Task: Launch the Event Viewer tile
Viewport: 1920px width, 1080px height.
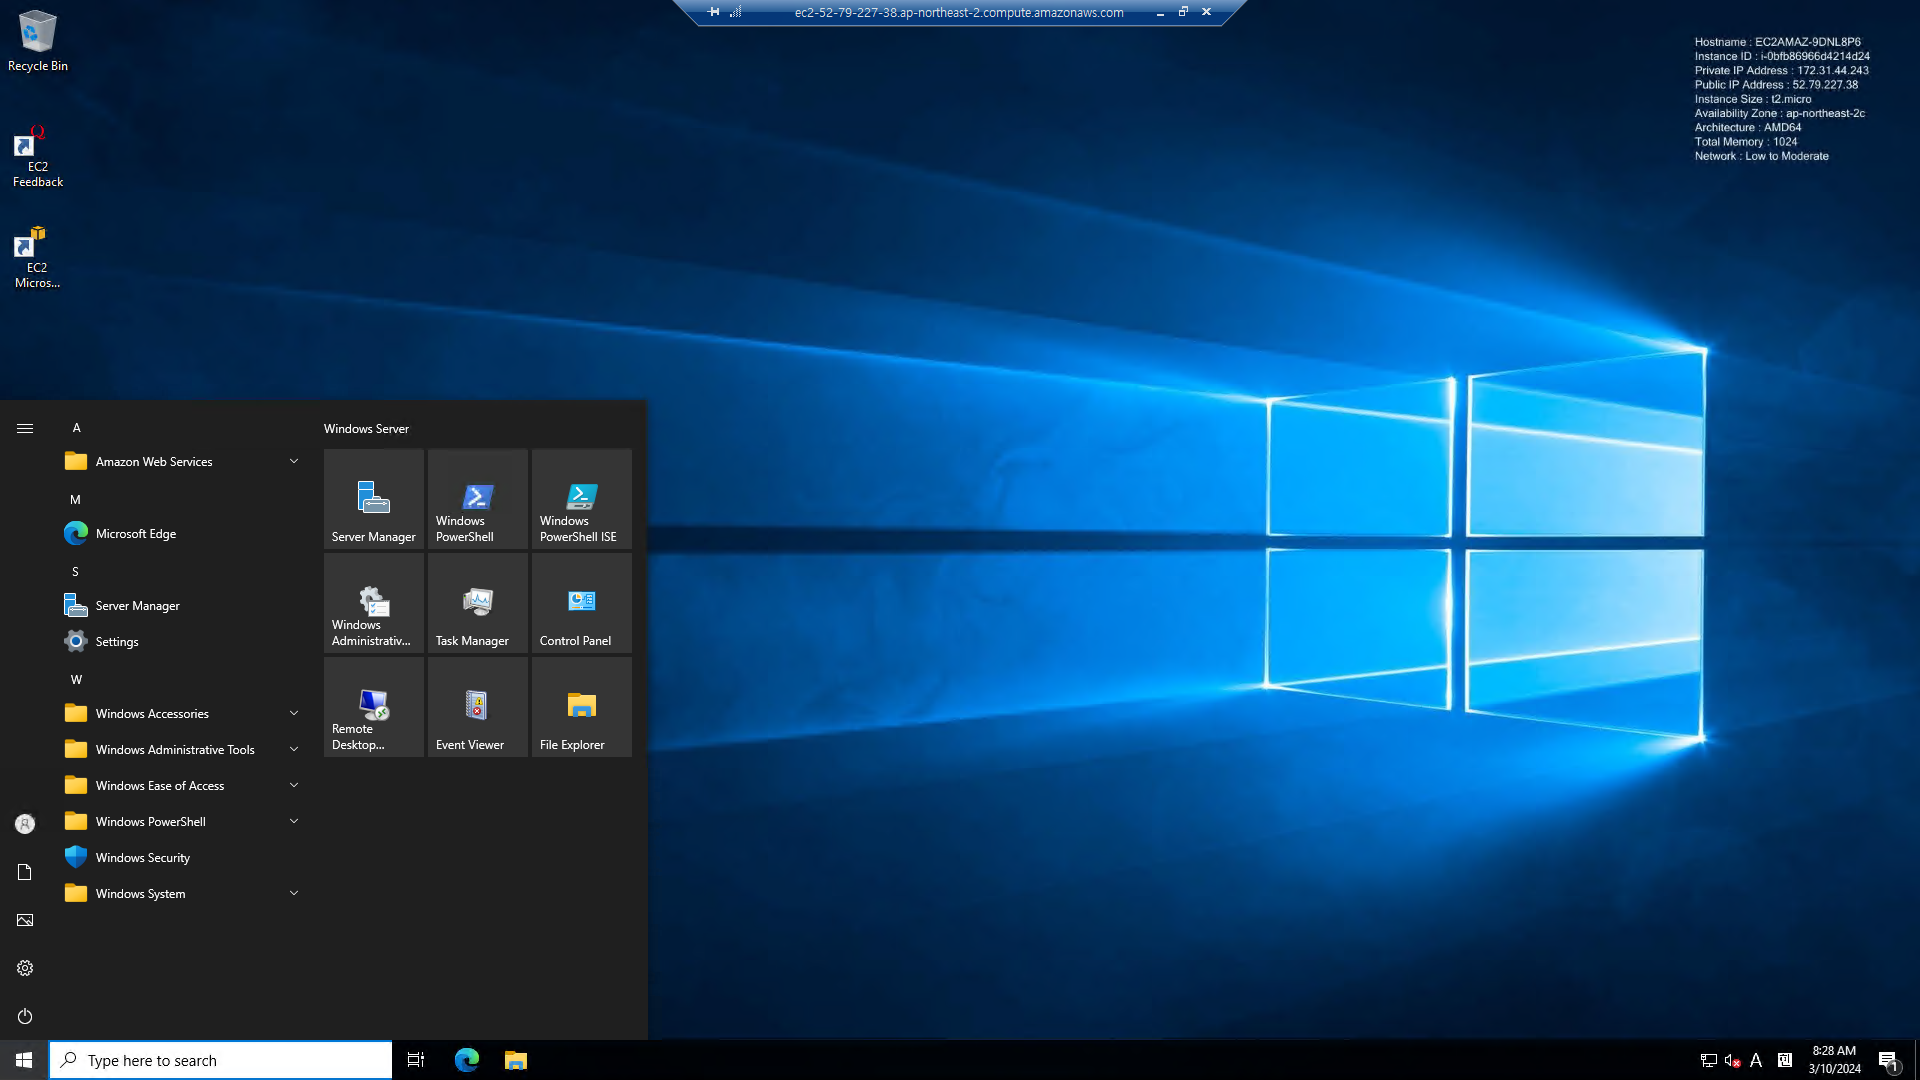Action: (x=478, y=707)
